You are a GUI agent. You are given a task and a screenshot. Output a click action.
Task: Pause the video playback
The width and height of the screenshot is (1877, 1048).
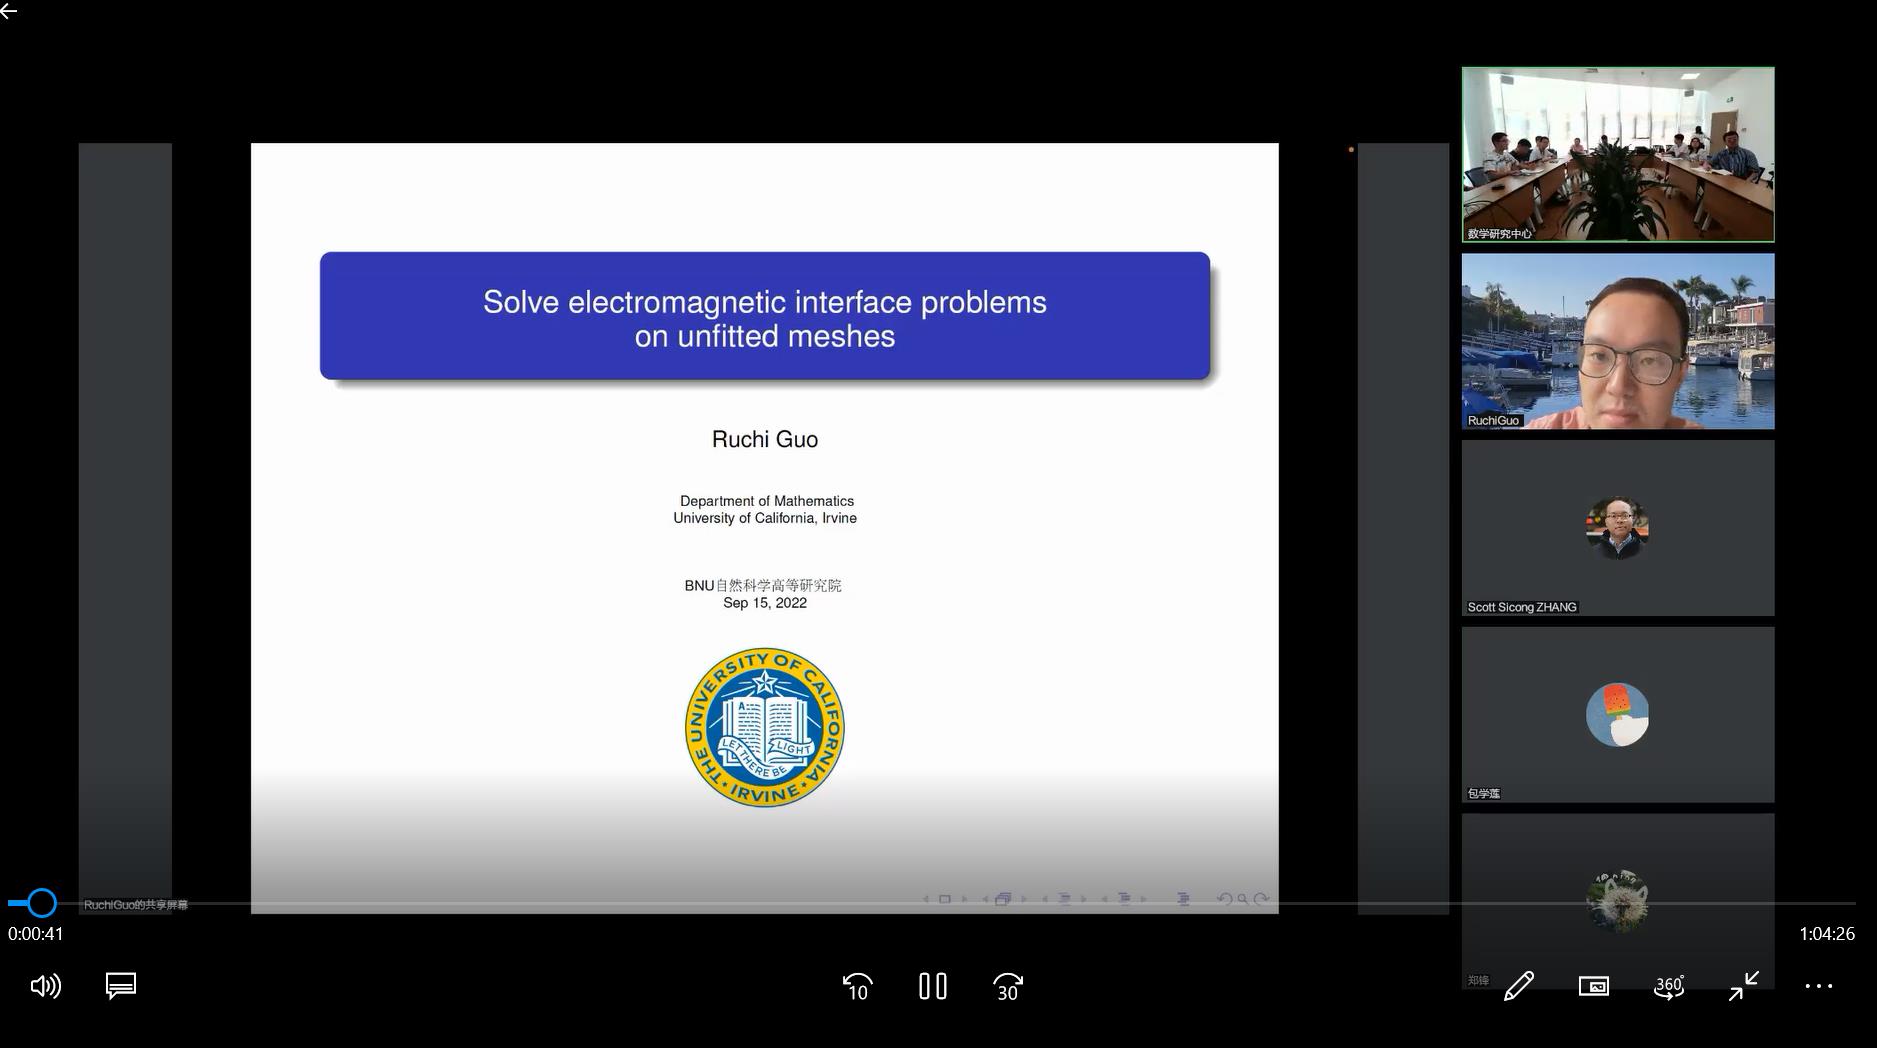pos(932,987)
